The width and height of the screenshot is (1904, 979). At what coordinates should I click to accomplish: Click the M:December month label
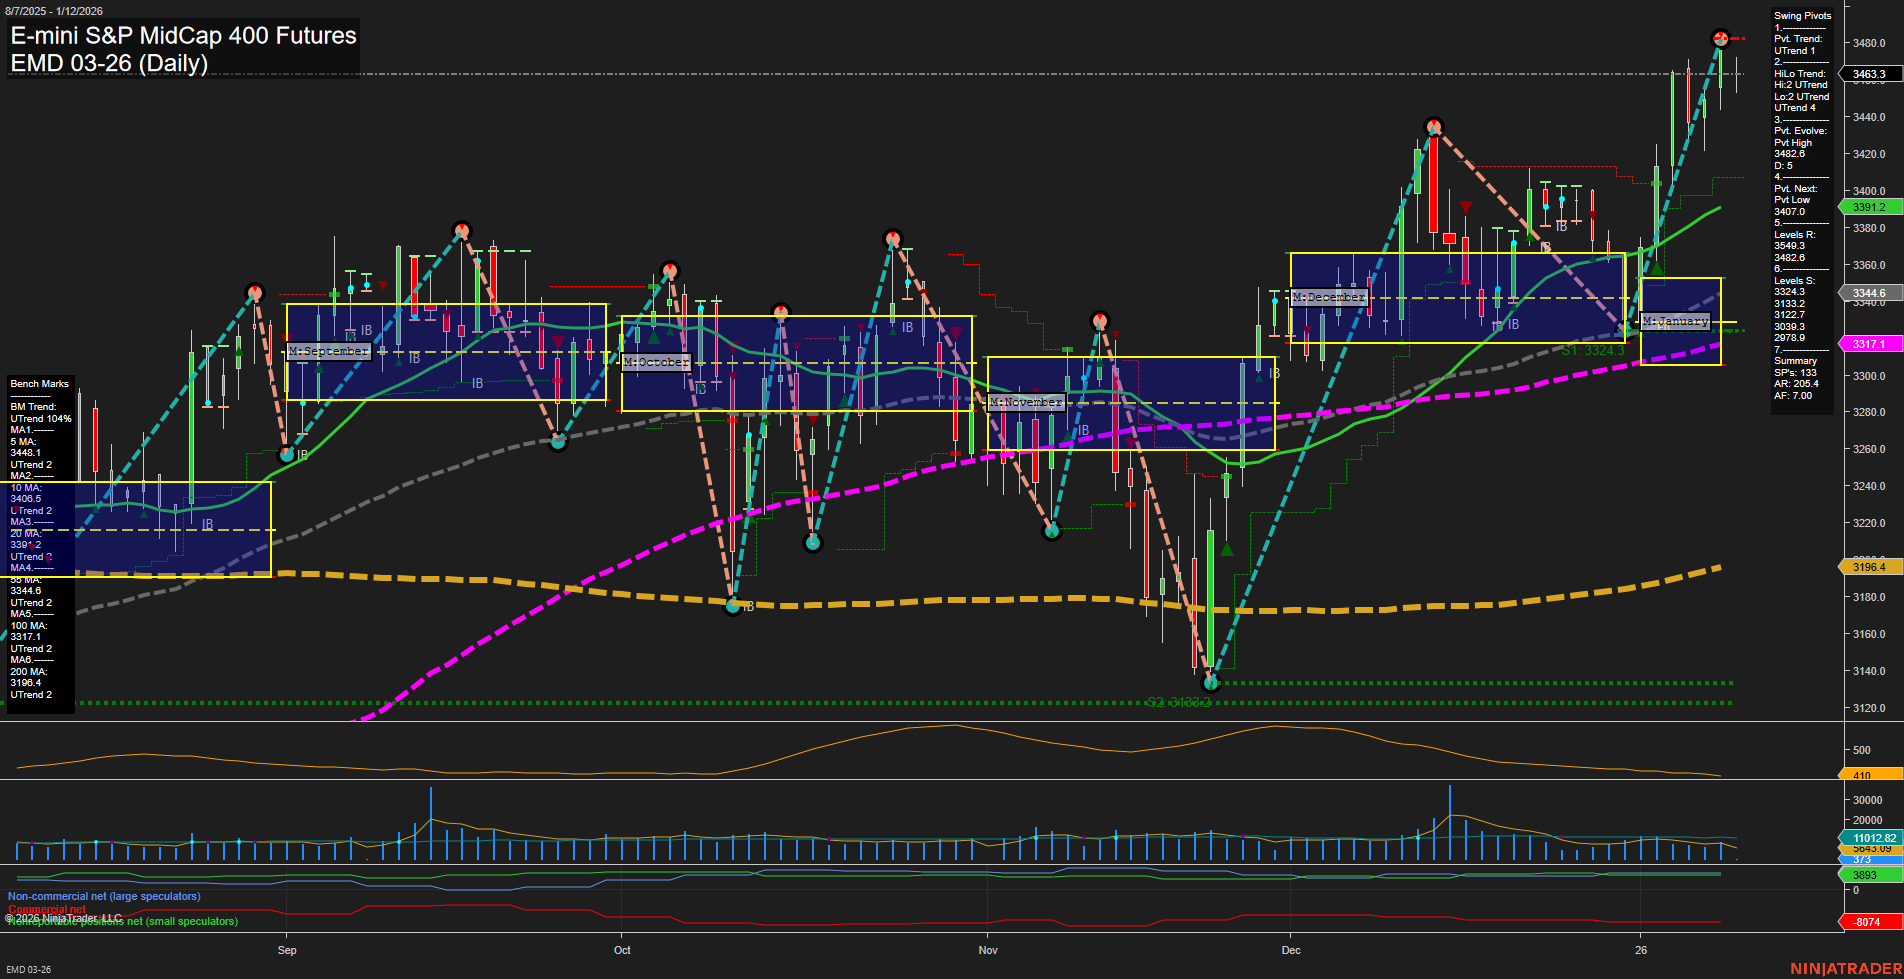(1329, 297)
